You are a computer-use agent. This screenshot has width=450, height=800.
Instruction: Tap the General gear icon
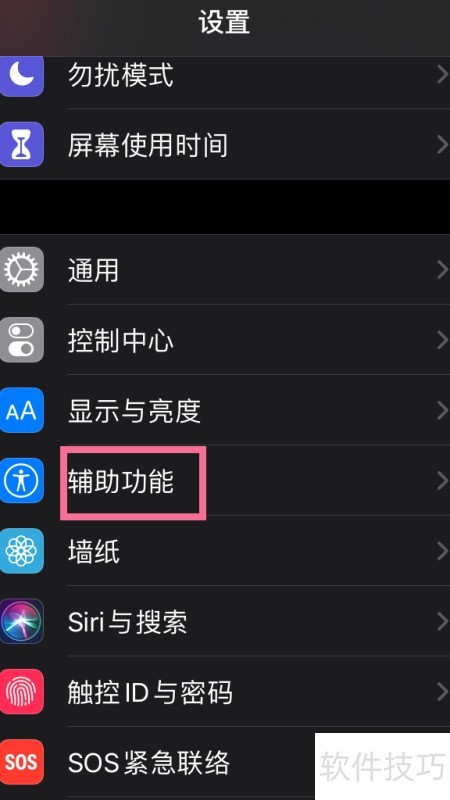(x=21, y=269)
